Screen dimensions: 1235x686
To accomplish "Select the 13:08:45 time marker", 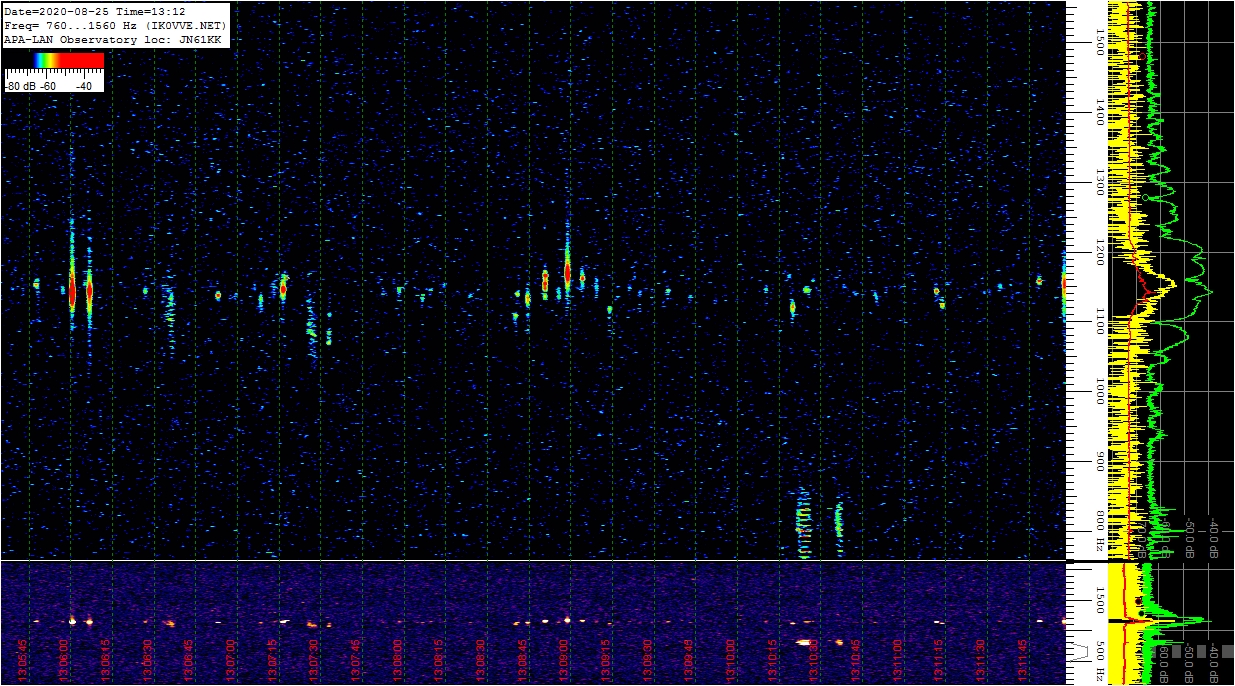I will click(x=523, y=660).
